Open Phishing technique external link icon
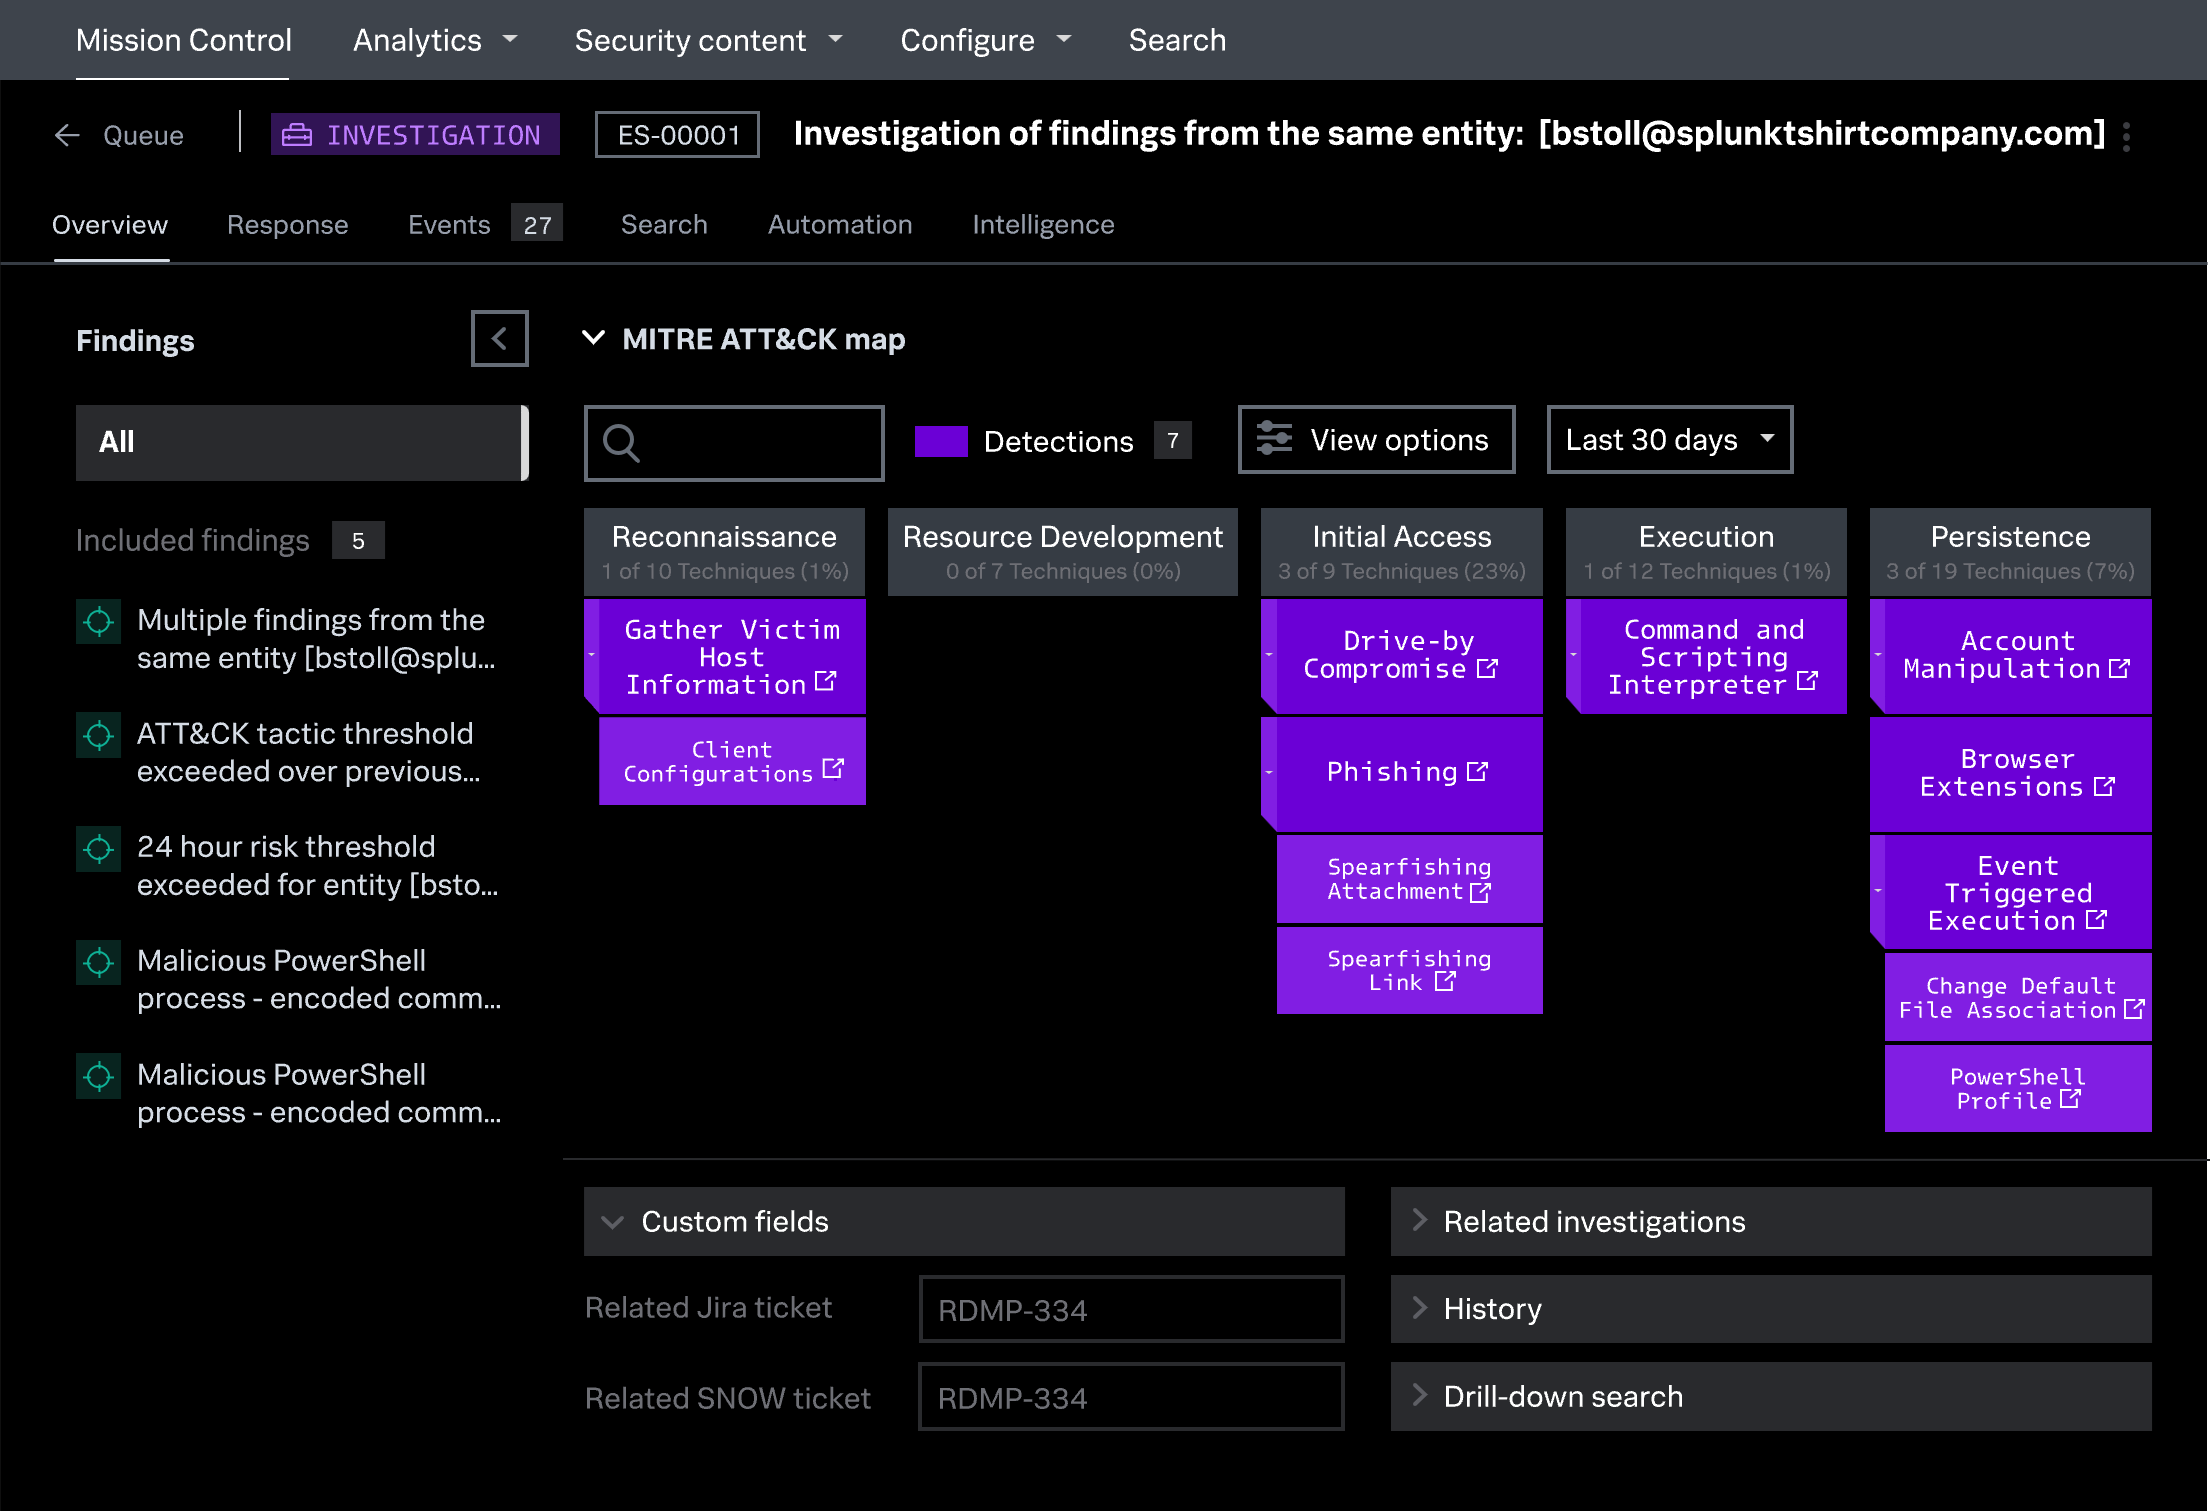 pos(1477,771)
